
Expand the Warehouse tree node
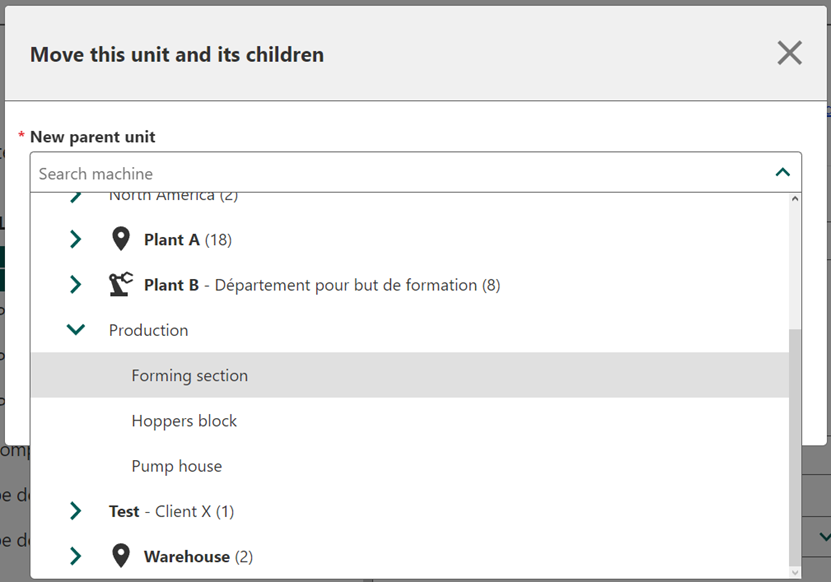click(x=75, y=556)
